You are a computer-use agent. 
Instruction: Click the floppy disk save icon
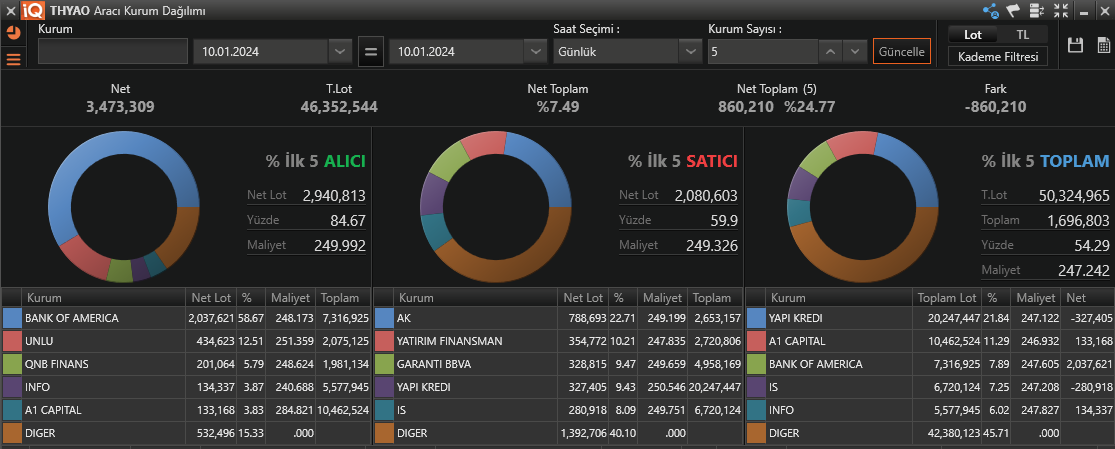(1075, 46)
